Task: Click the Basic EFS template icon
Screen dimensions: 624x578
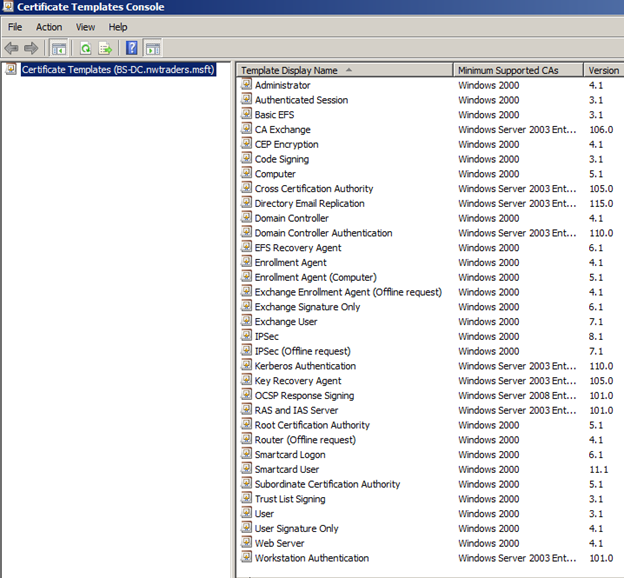Action: (247, 113)
